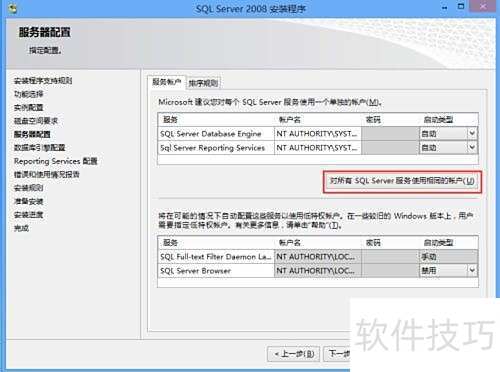Maximize the SQL Server 2008 setup window
The width and height of the screenshot is (500, 372).
(461, 7)
